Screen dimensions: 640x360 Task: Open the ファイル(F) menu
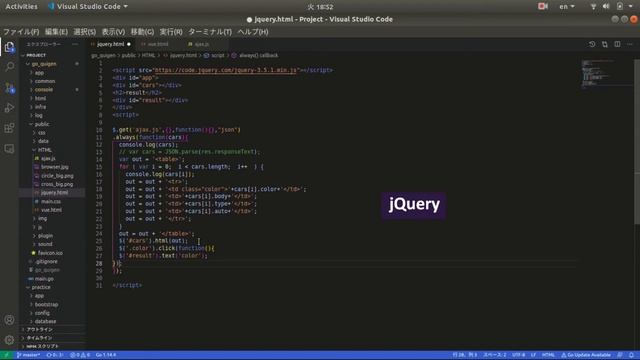[21, 31]
